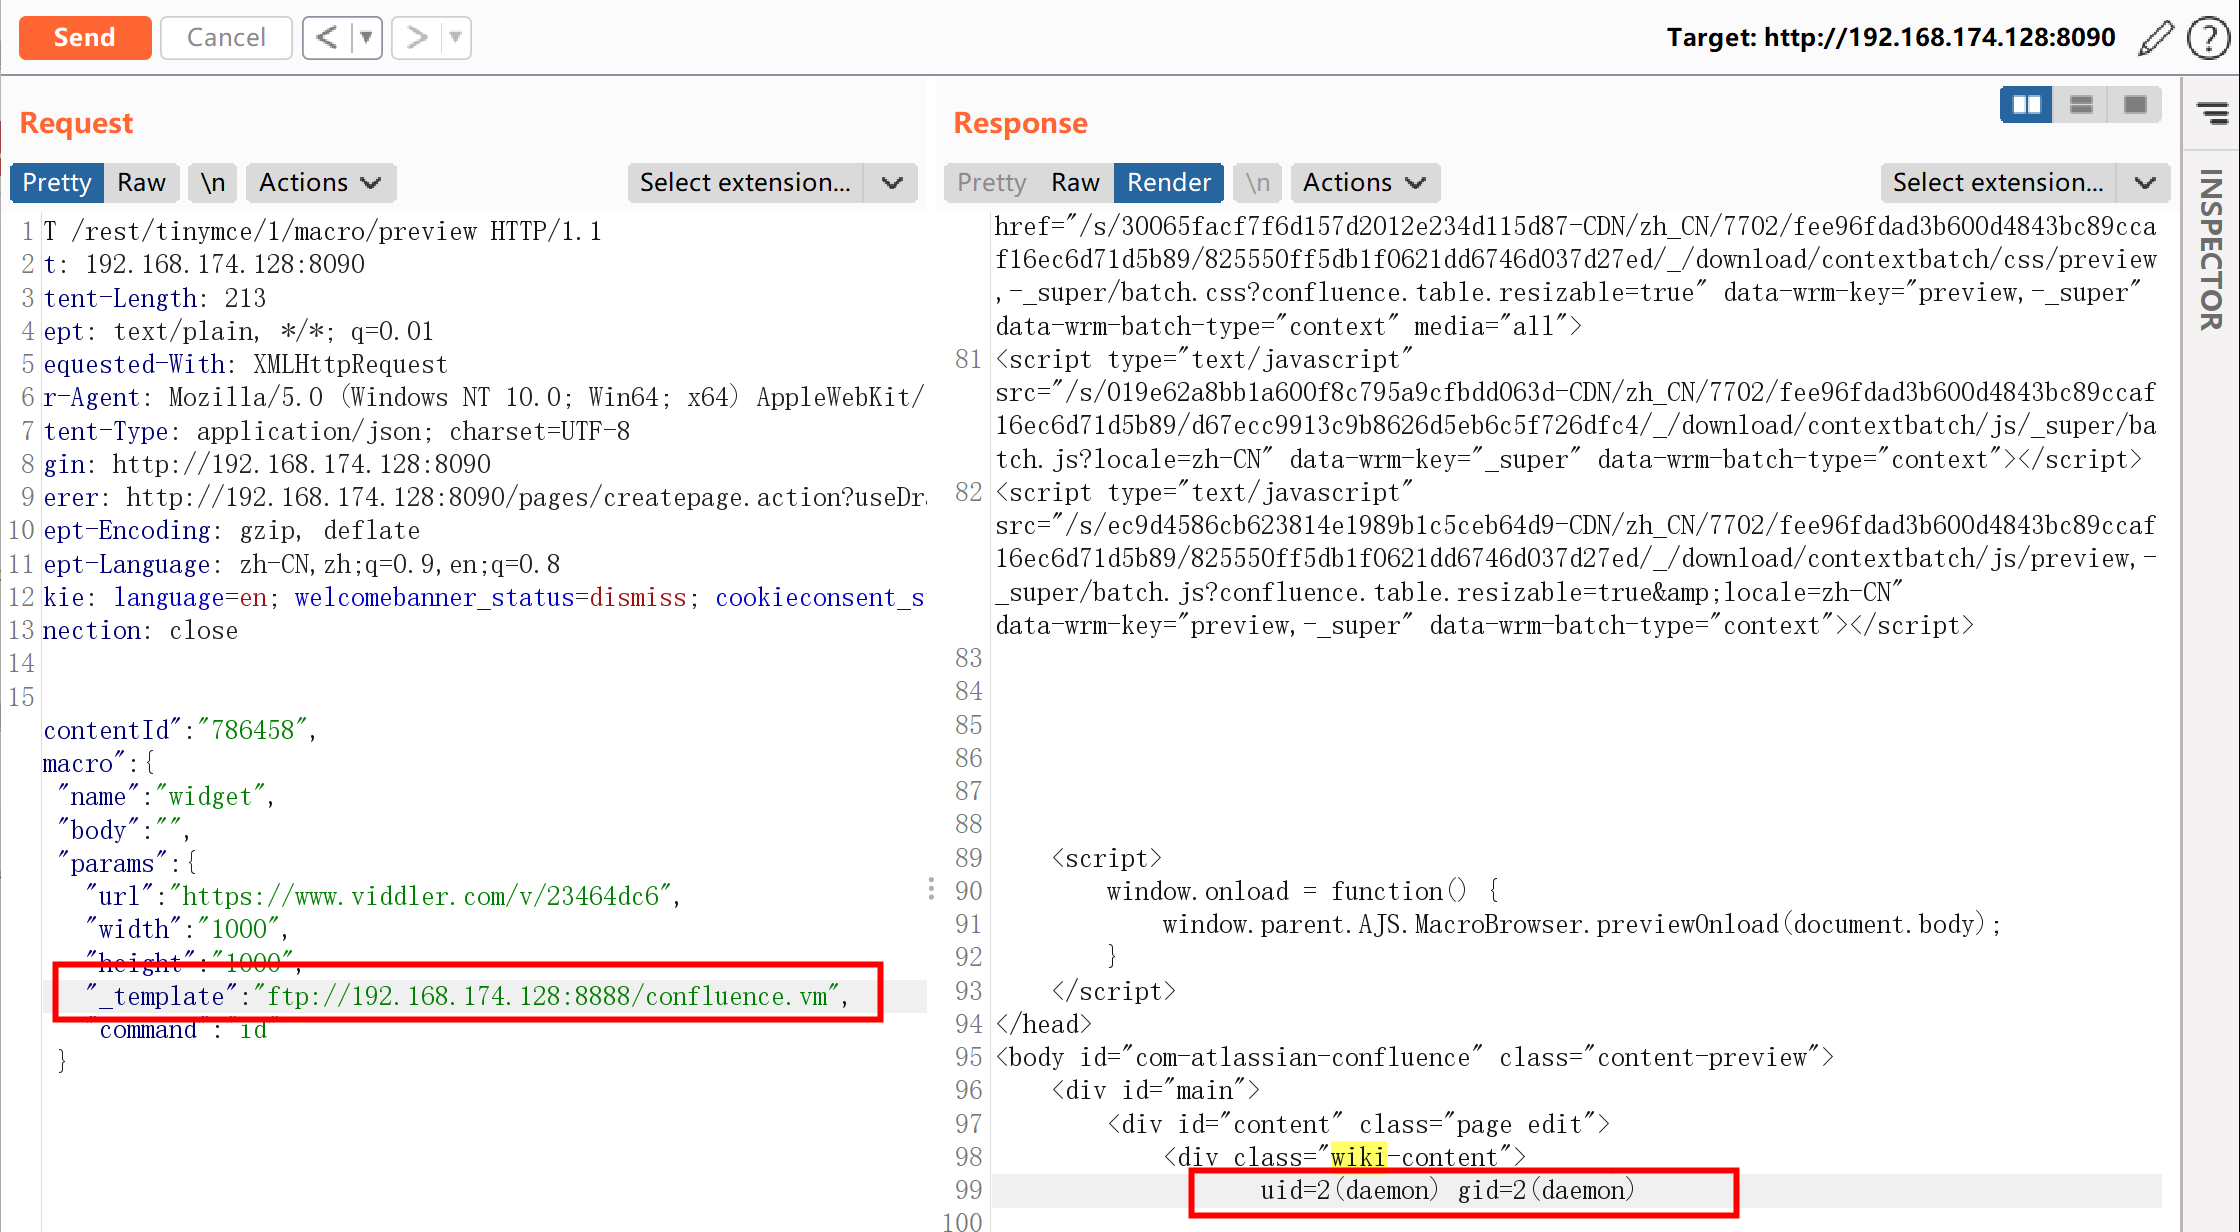This screenshot has height=1232, width=2240.
Task: Select the response Render tab
Action: click(1168, 183)
